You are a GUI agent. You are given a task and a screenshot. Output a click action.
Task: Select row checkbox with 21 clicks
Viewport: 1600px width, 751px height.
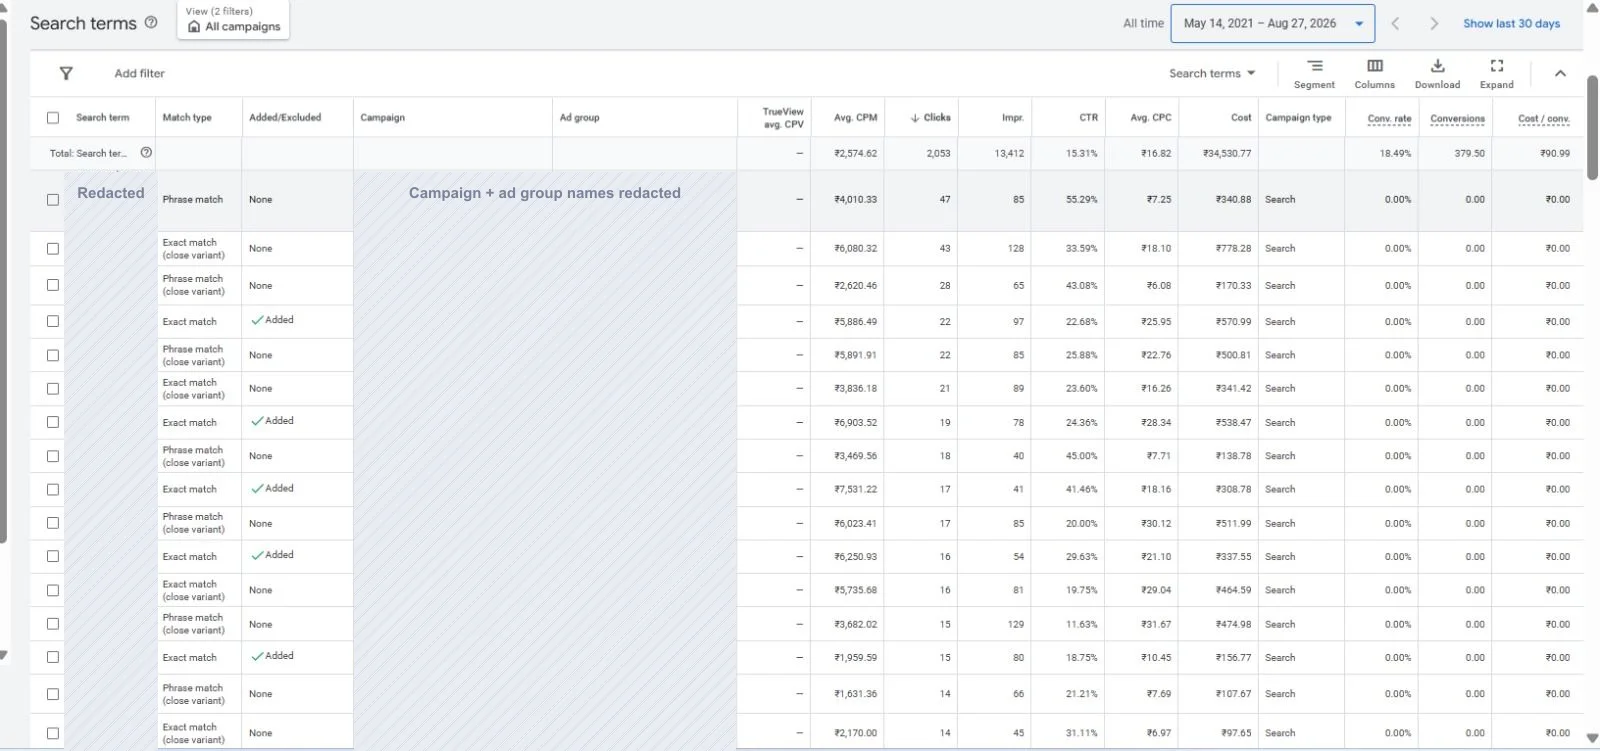(x=53, y=389)
